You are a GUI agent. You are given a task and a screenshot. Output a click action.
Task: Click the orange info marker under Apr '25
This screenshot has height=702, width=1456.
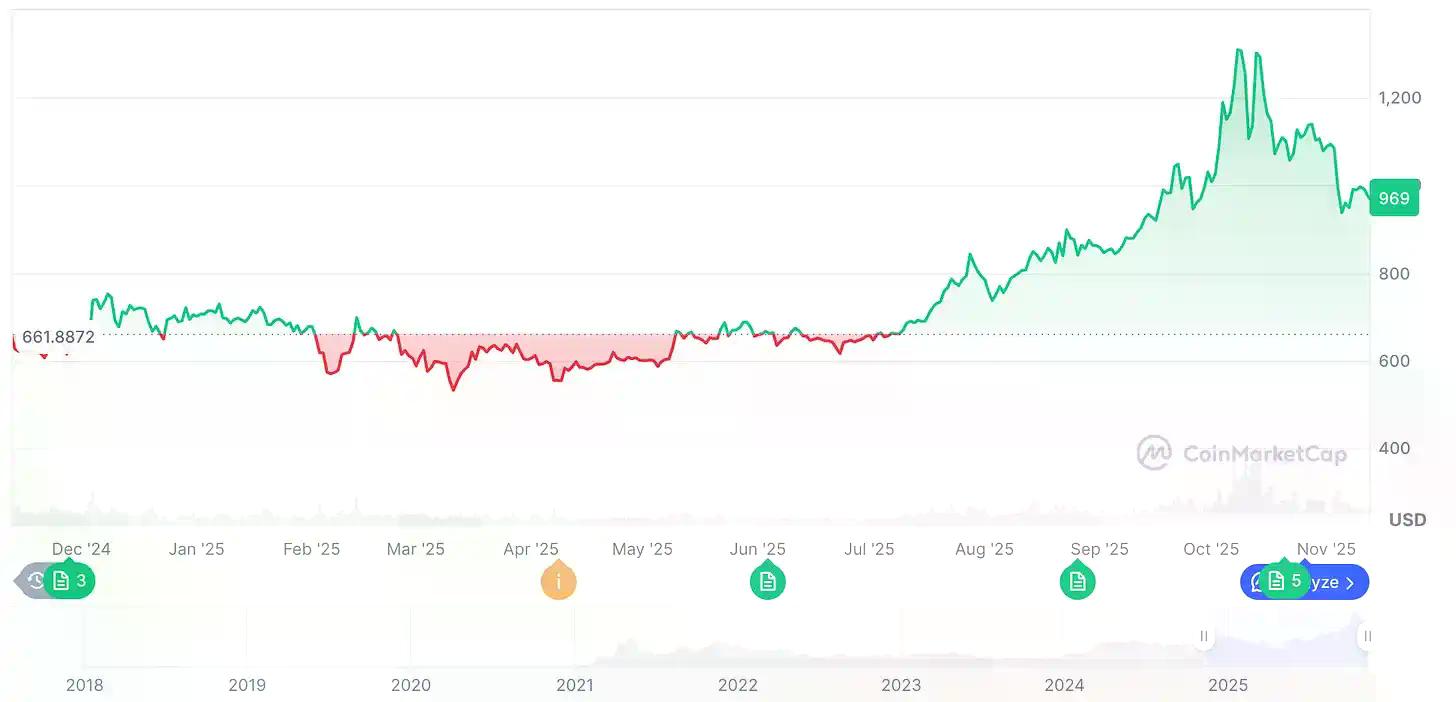(559, 580)
